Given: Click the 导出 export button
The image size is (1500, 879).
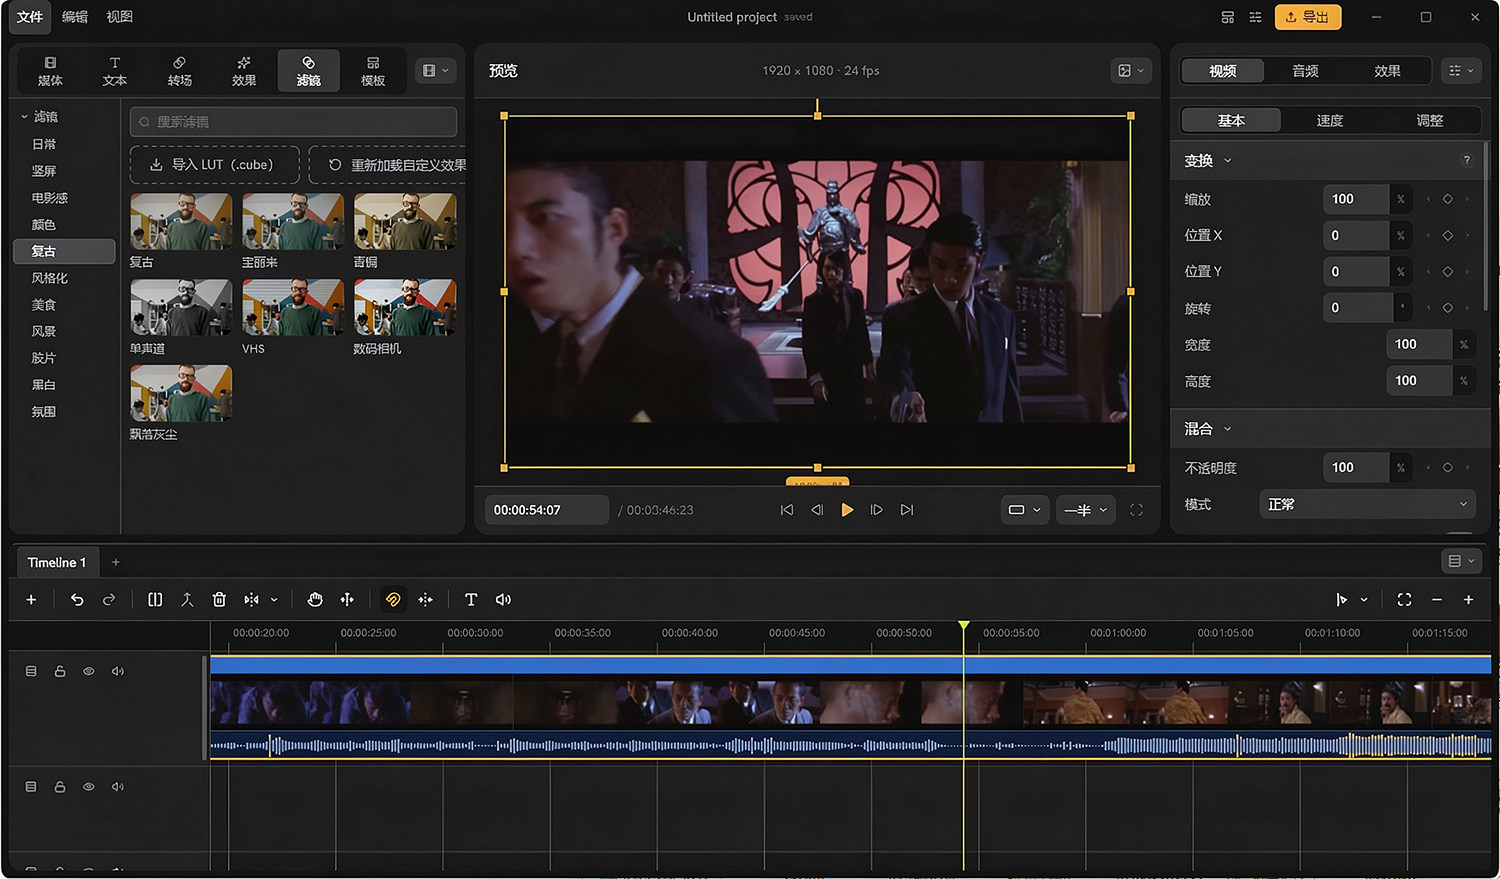Looking at the screenshot, I should pos(1308,17).
